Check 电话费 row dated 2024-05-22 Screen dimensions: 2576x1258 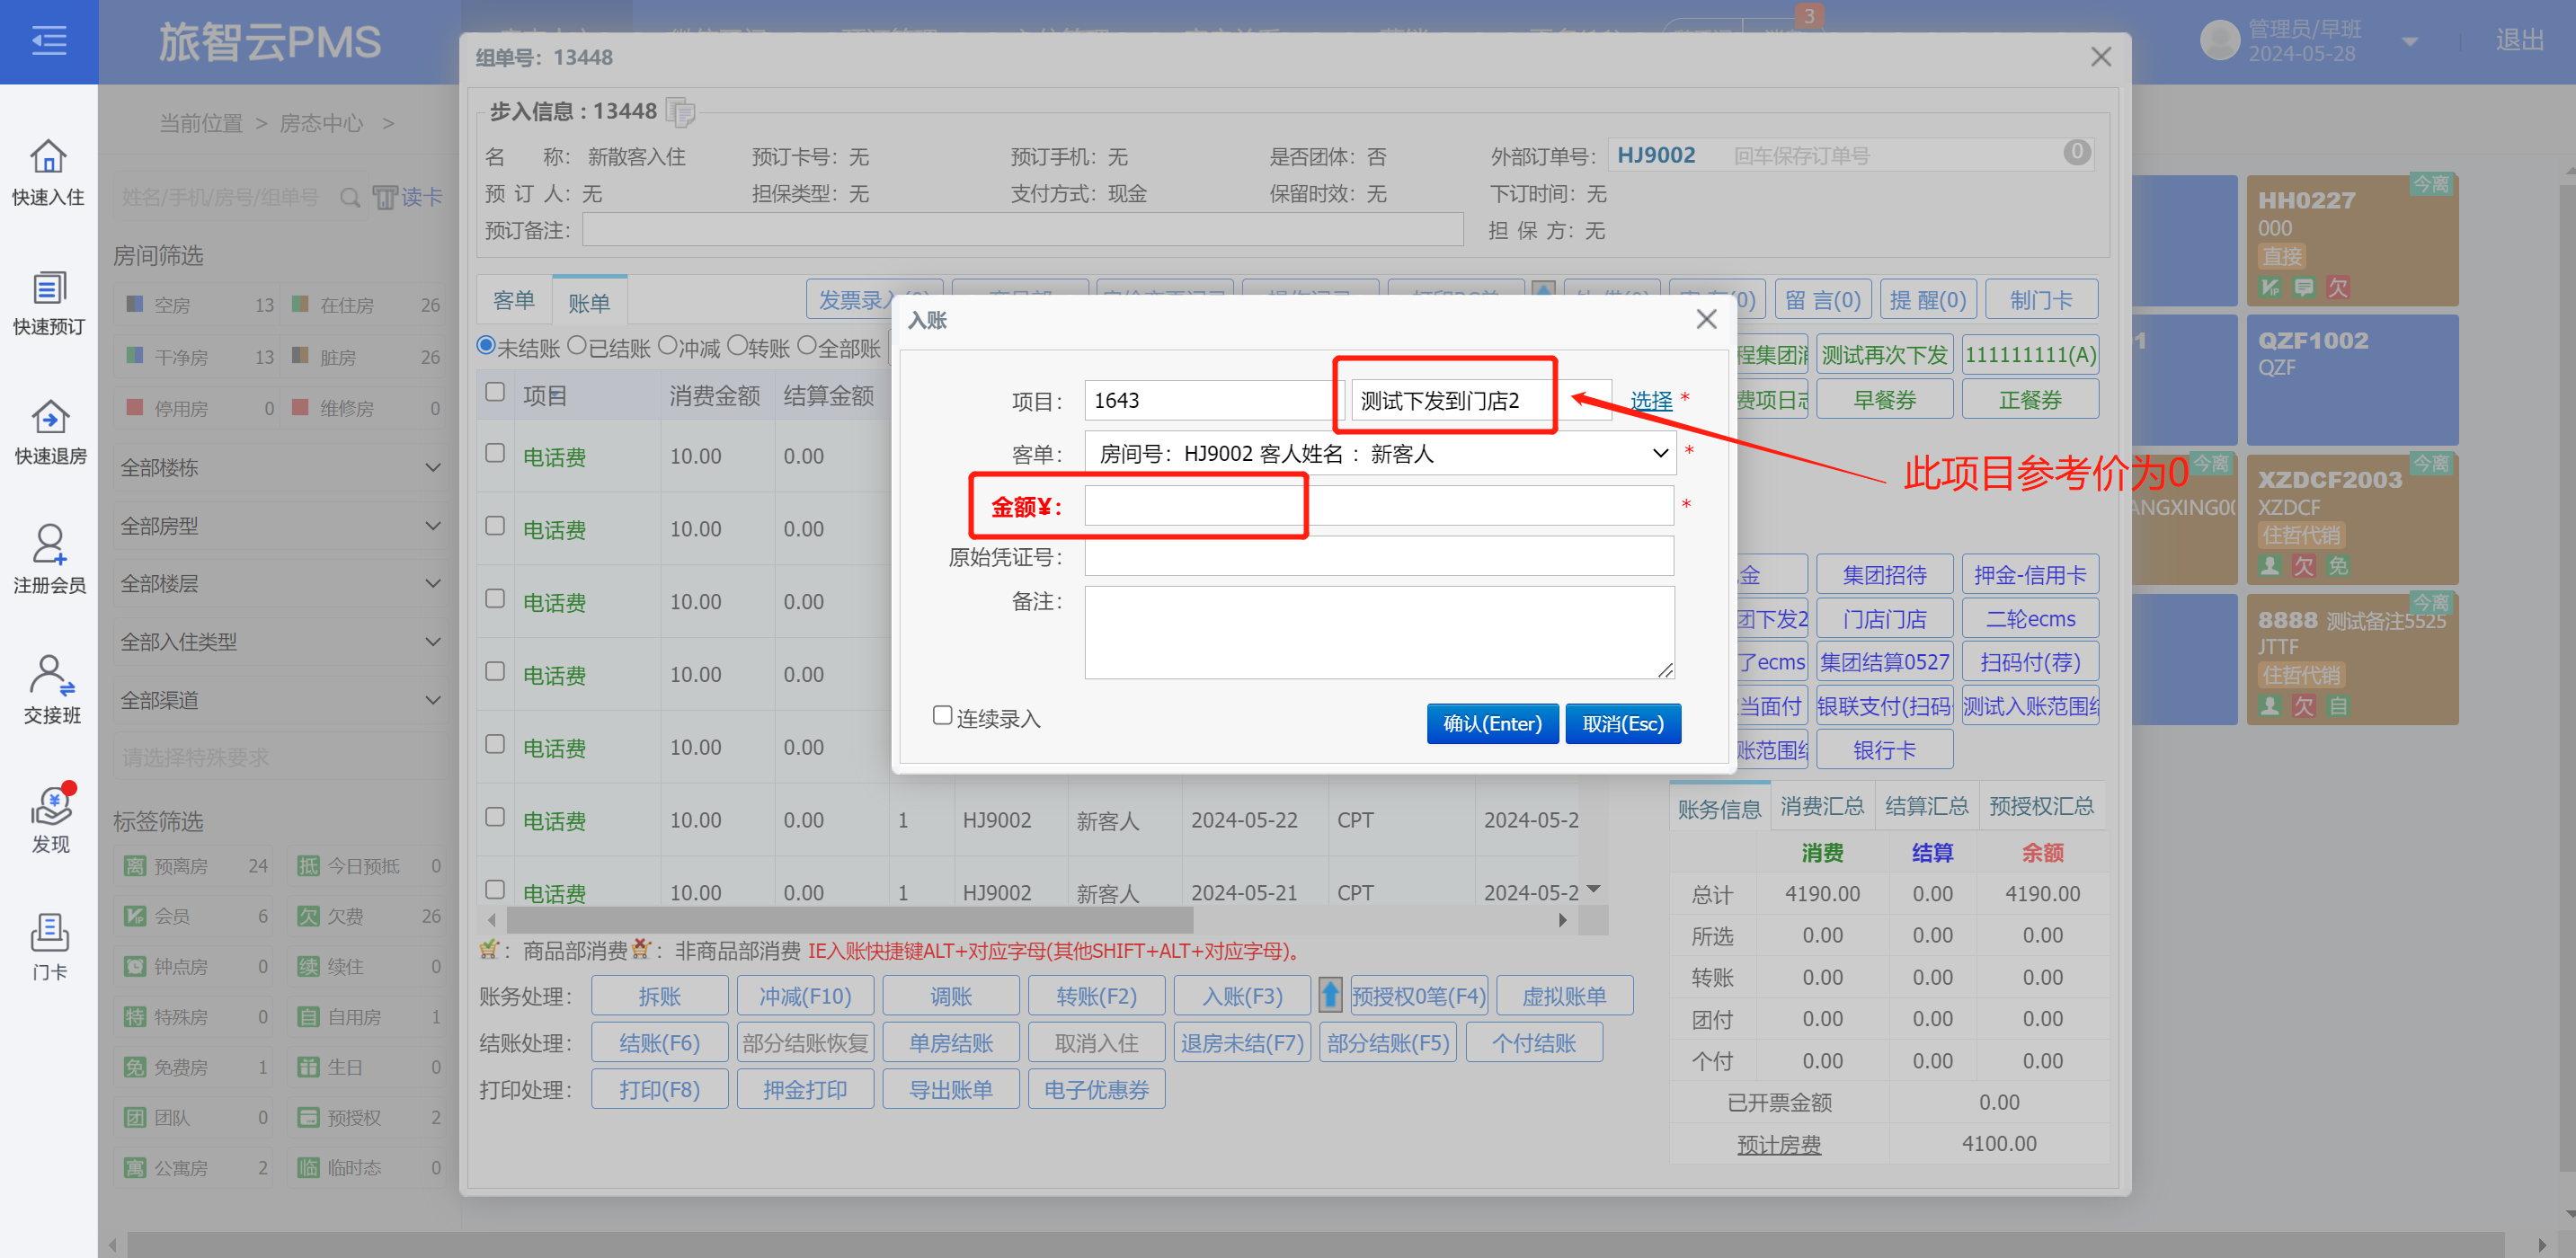click(x=495, y=817)
